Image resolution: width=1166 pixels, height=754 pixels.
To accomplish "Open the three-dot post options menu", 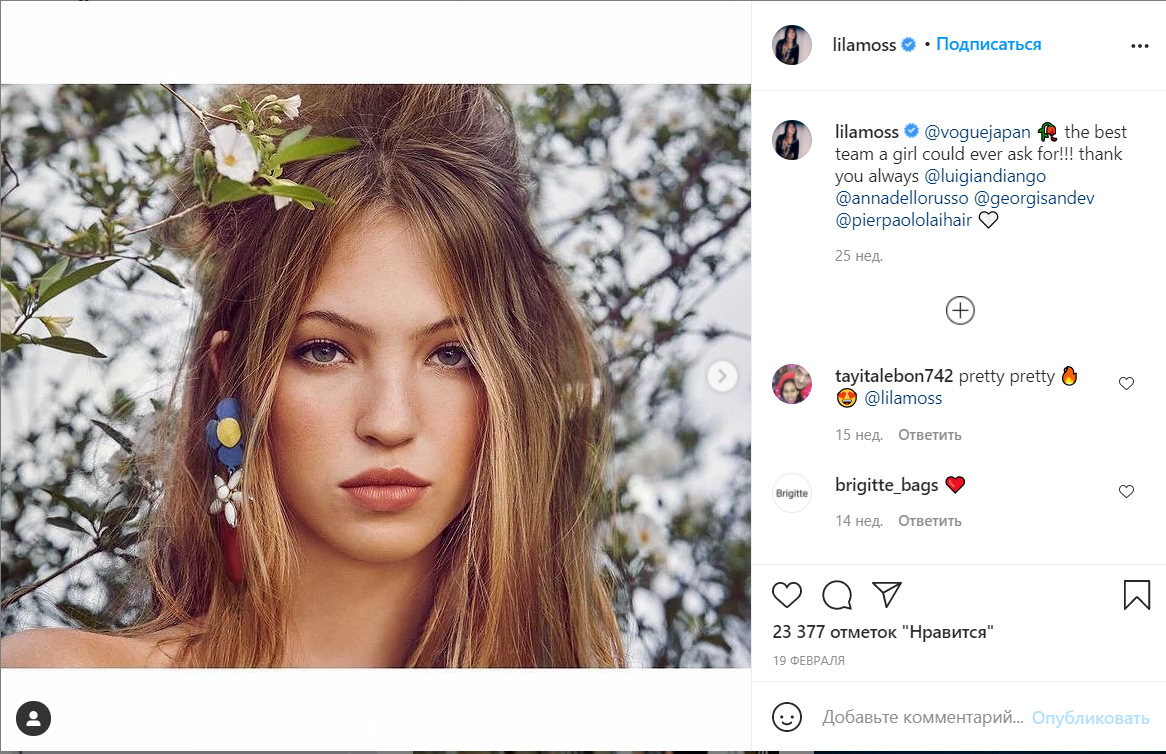I will [1140, 46].
